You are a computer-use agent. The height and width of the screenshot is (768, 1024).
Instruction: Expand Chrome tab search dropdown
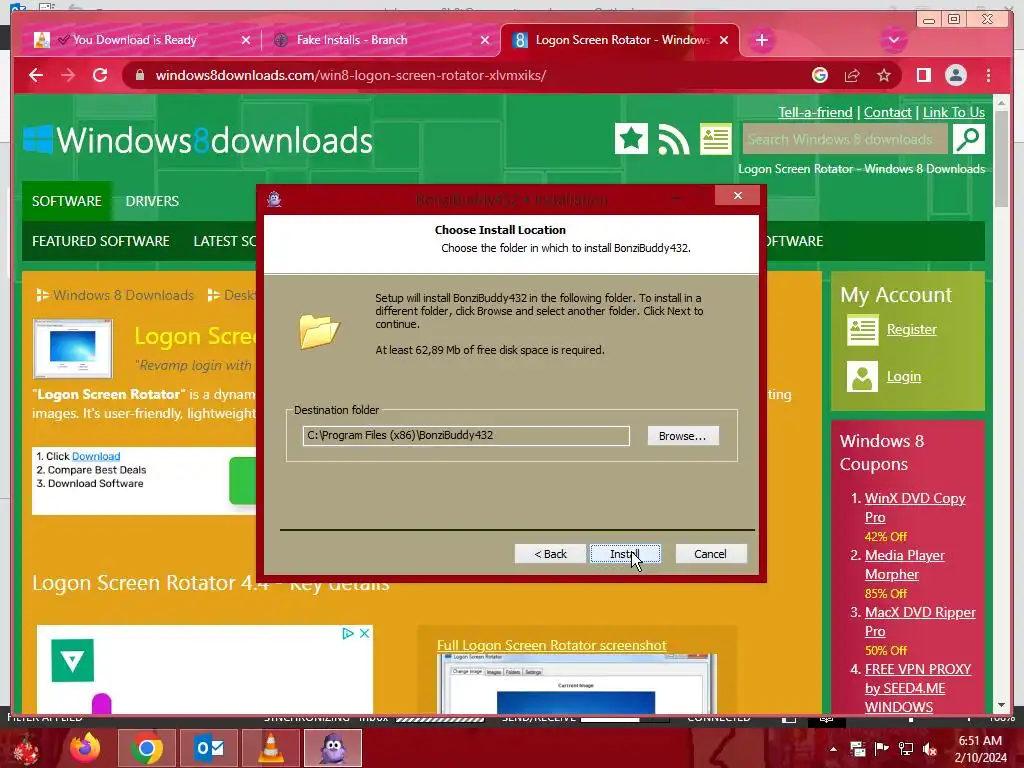point(893,40)
